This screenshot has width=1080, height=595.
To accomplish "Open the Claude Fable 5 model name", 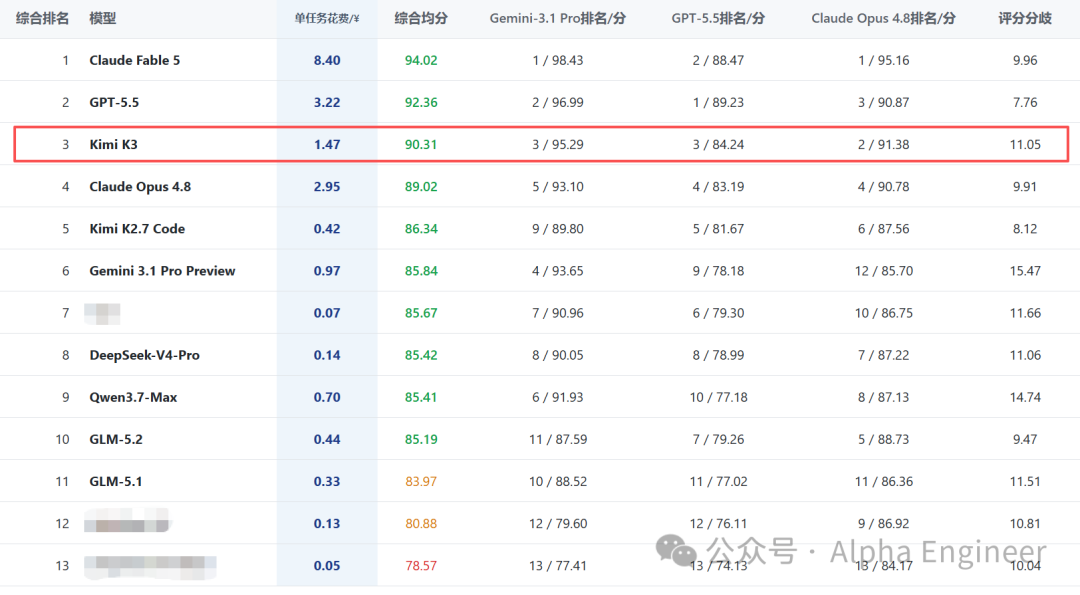I will [134, 61].
